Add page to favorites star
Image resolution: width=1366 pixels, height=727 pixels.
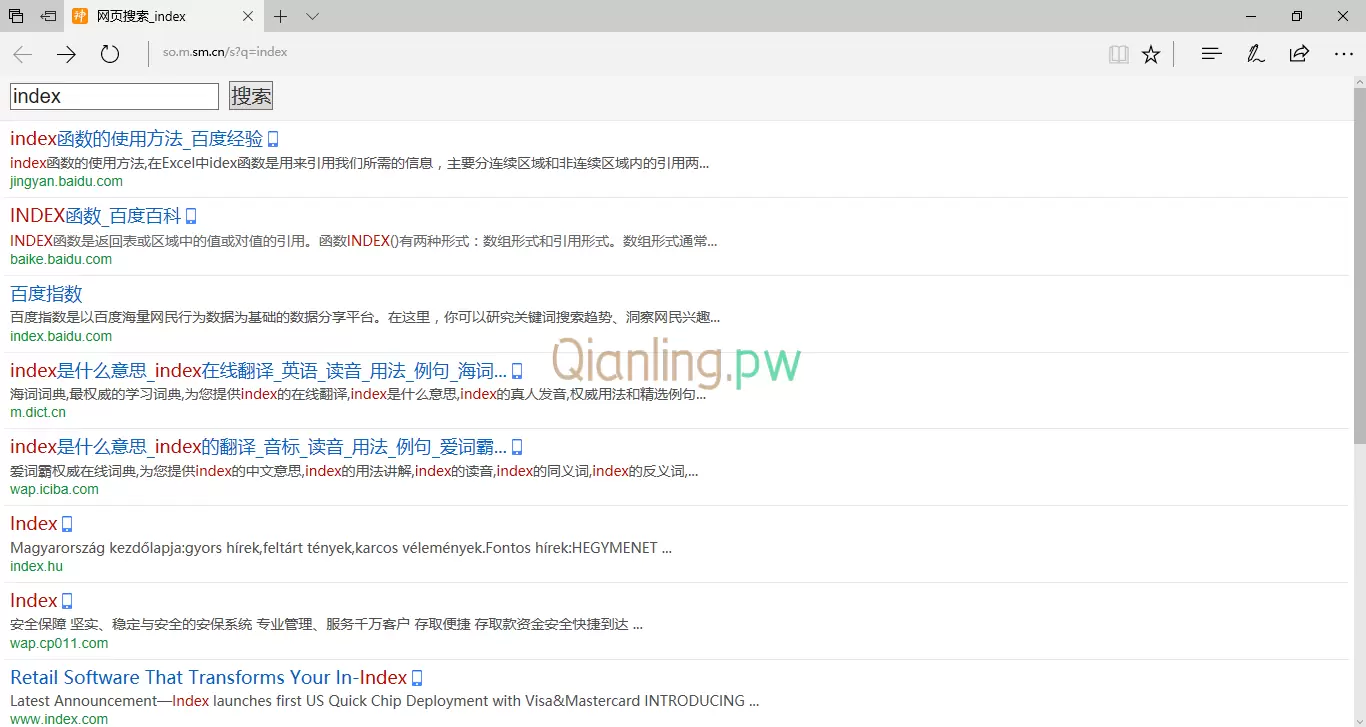click(x=1151, y=54)
